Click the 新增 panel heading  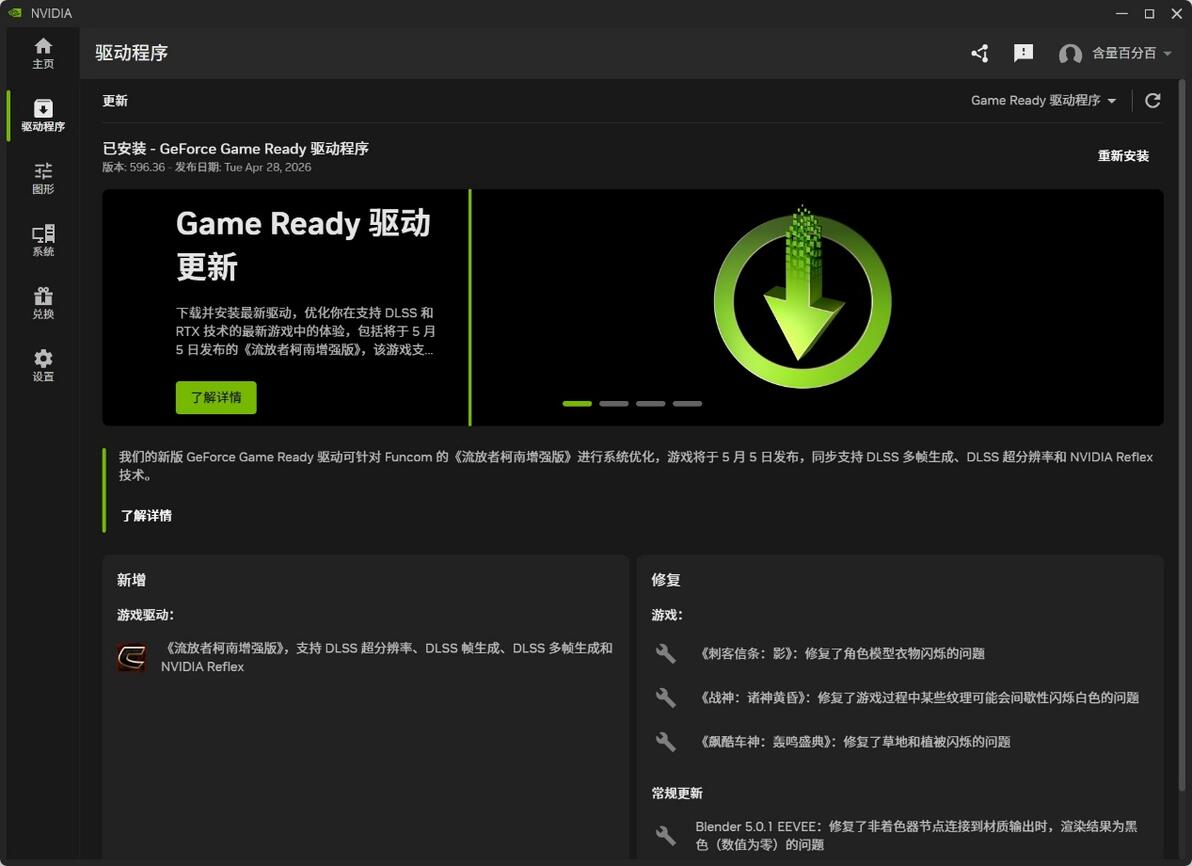pos(132,580)
